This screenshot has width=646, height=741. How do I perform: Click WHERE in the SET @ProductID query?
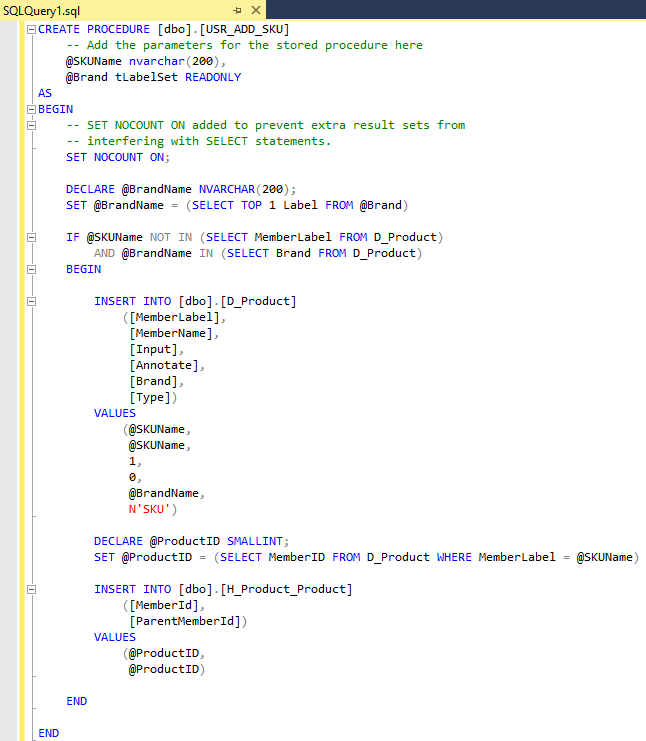[454, 557]
